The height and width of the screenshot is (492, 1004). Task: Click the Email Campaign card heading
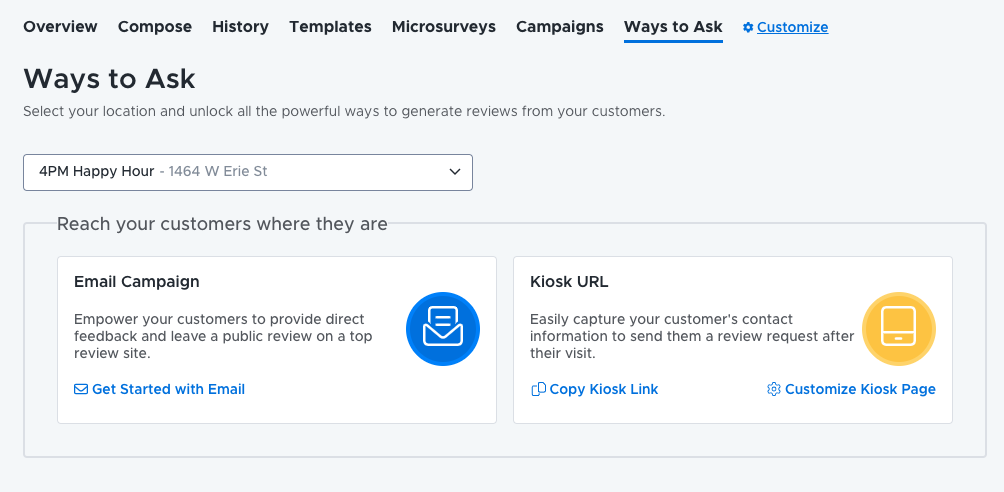137,282
